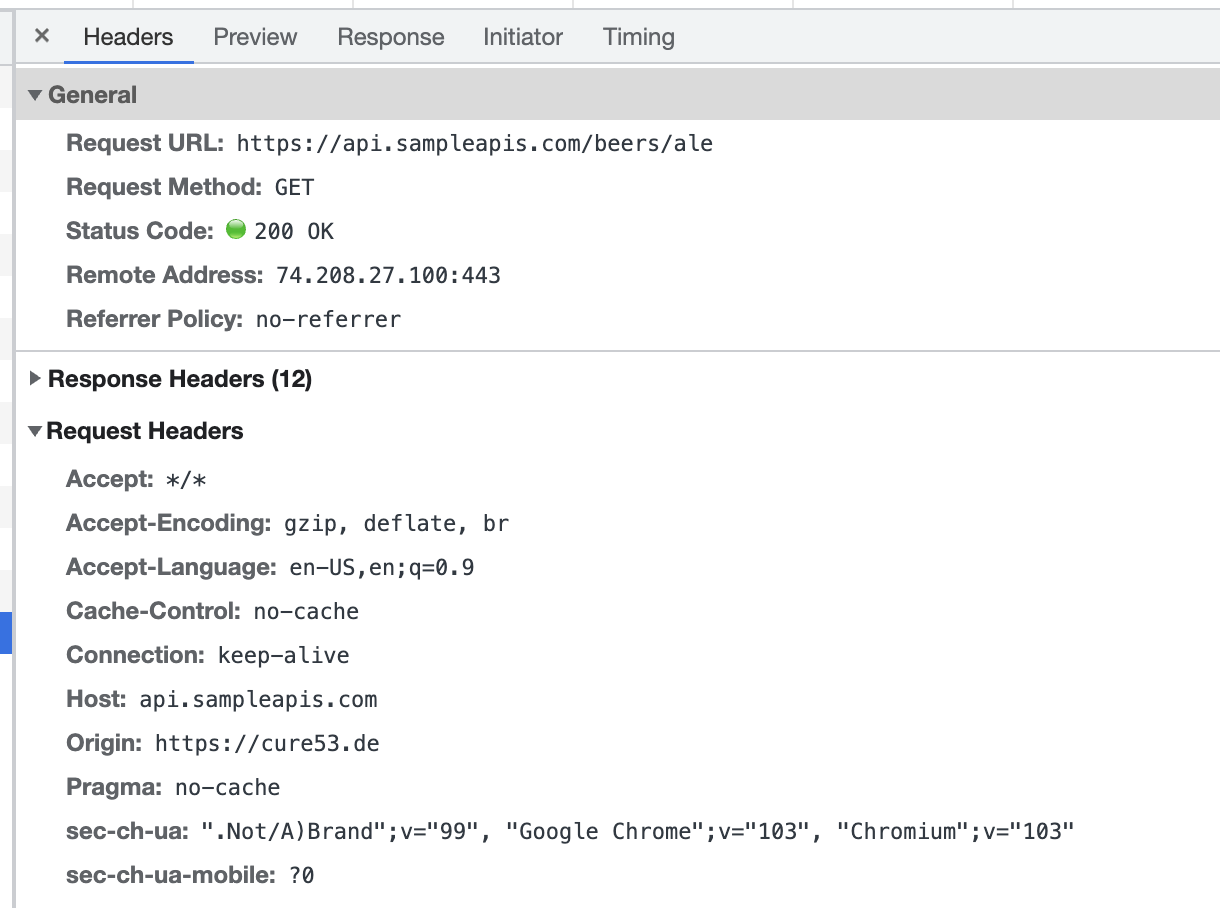
Task: Click the Origin value https://cure53.de
Action: [267, 743]
